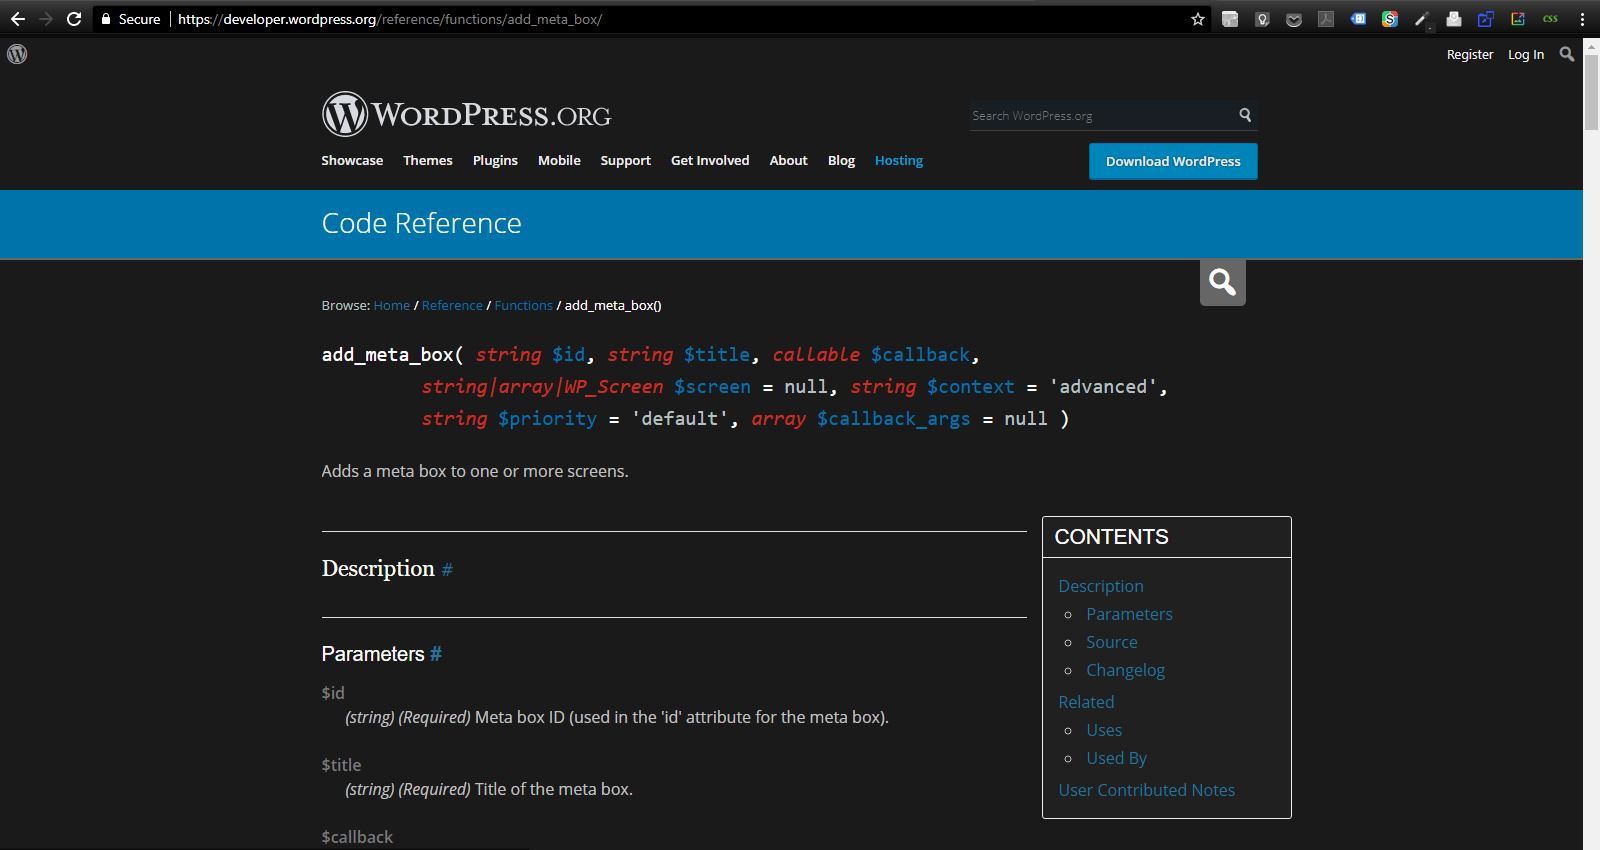
Task: Jump to Uses in the Contents box
Action: 1104,730
